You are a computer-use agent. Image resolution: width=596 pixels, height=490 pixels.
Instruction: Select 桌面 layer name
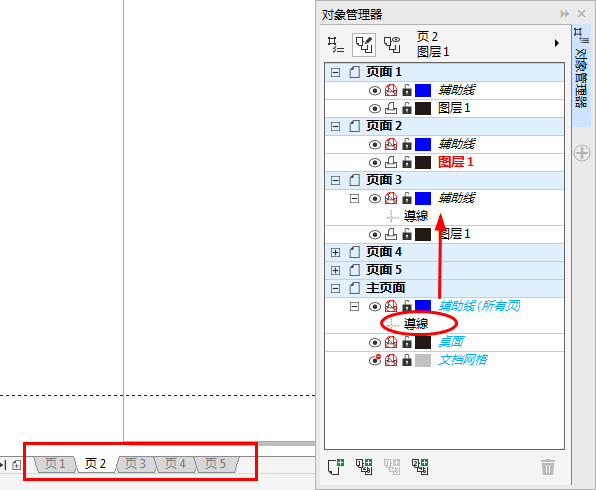(451, 342)
